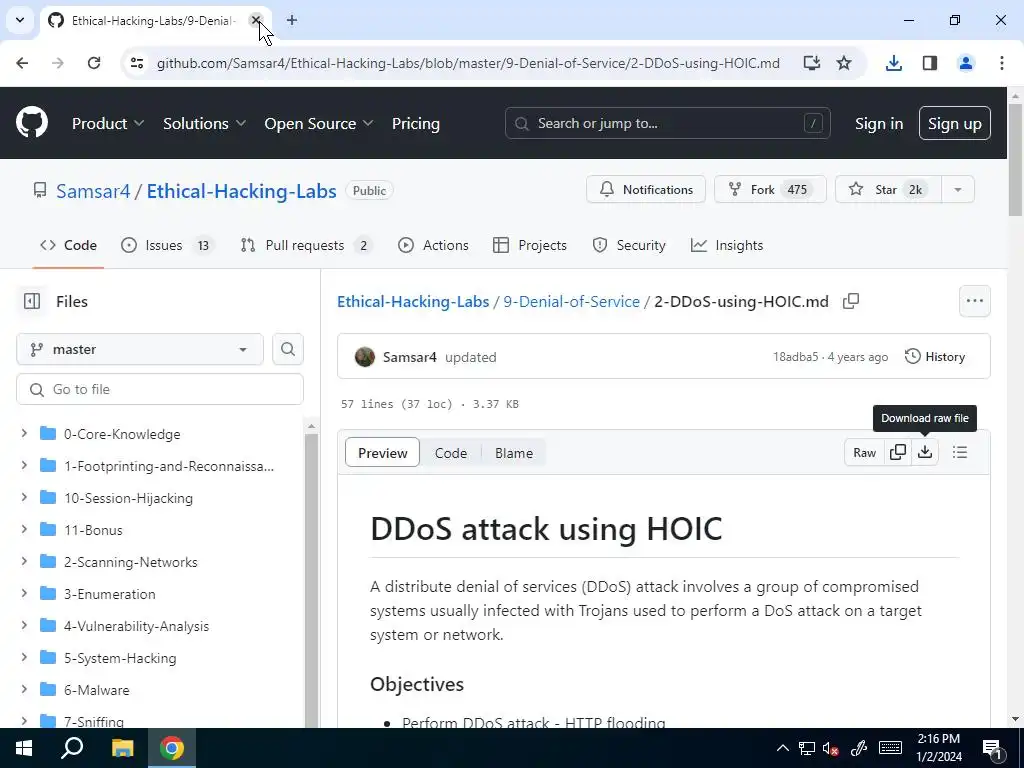Switch to Code file view
This screenshot has height=768, width=1024.
point(451,453)
